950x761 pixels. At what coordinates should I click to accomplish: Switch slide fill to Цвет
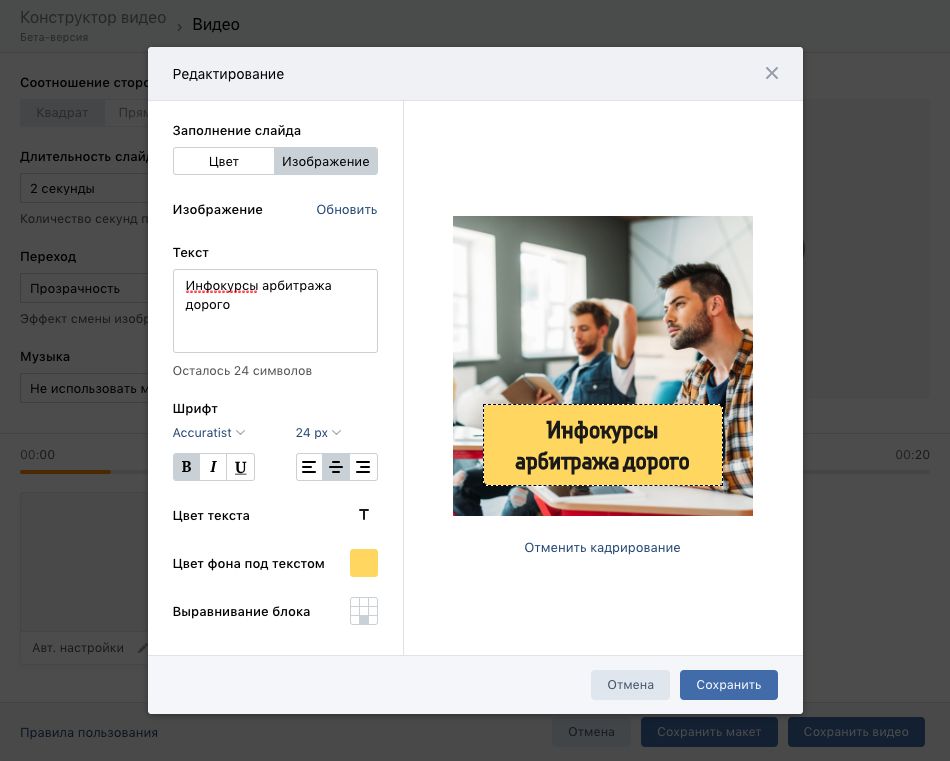coord(224,161)
